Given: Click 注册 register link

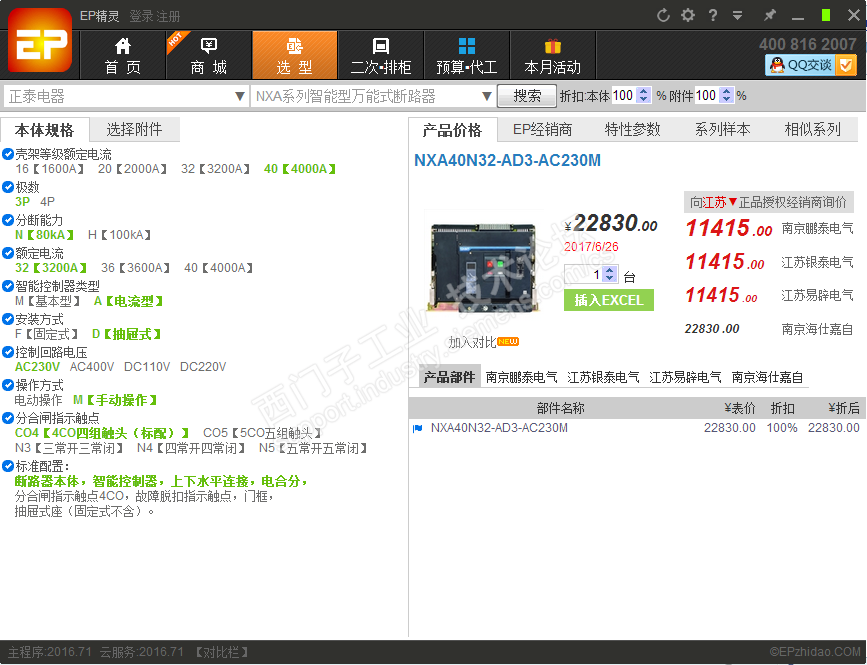Looking at the screenshot, I should pos(168,16).
